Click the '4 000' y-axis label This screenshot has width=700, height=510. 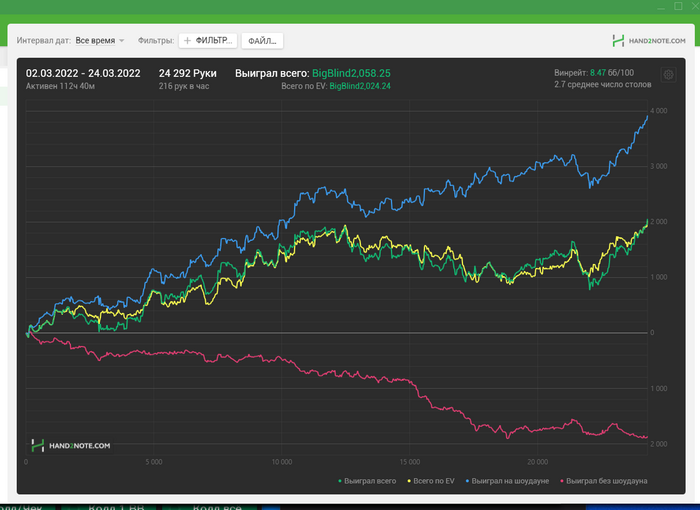pos(658,111)
